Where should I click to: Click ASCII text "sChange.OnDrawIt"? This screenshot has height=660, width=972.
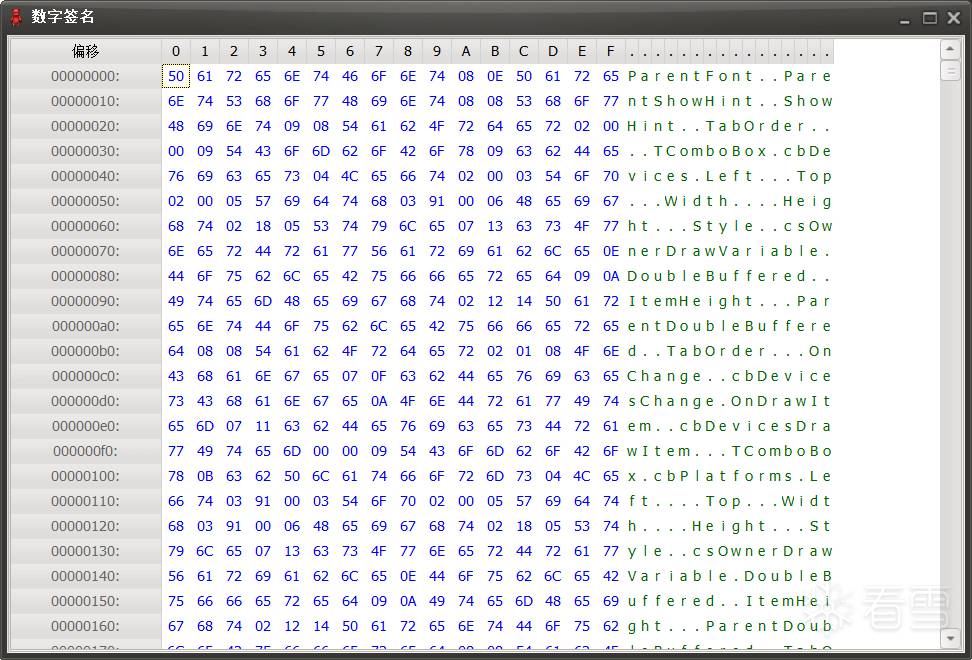(729, 401)
